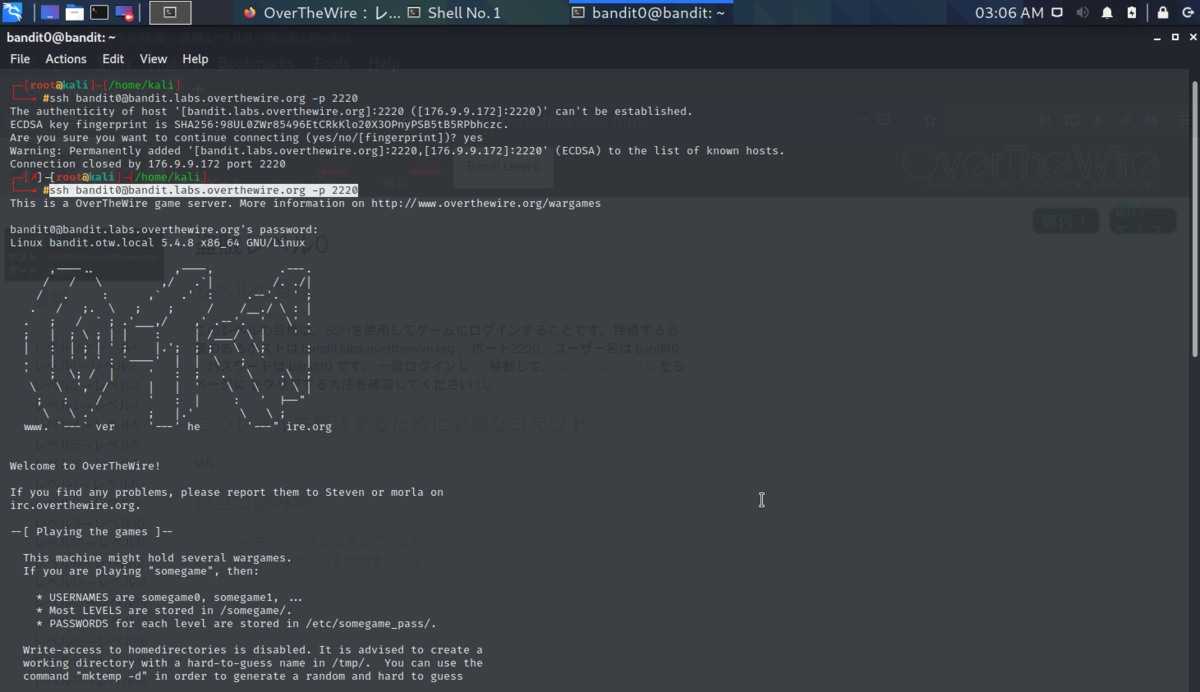This screenshot has width=1200, height=692.
Task: Click the terminal window title bandit0@bandit: ~
Action: [61, 37]
